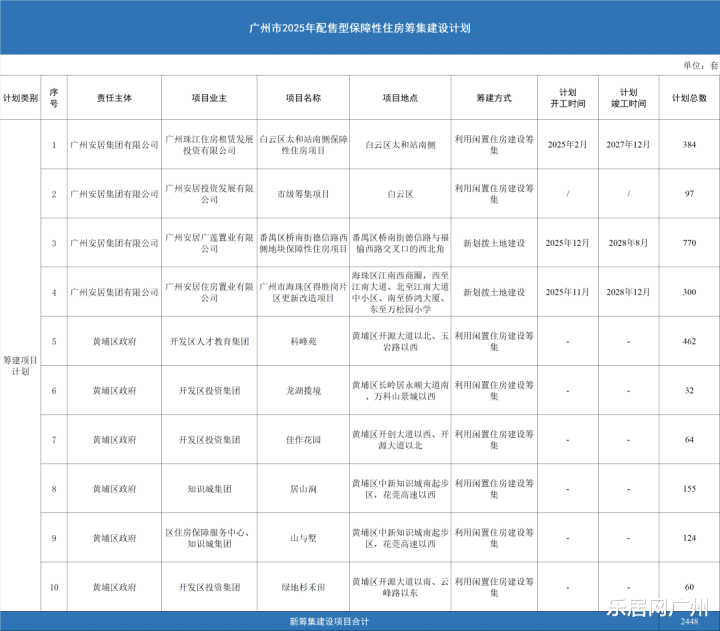Select completion date cell 2027年12月
This screenshot has width=720, height=631.
pyautogui.click(x=629, y=145)
